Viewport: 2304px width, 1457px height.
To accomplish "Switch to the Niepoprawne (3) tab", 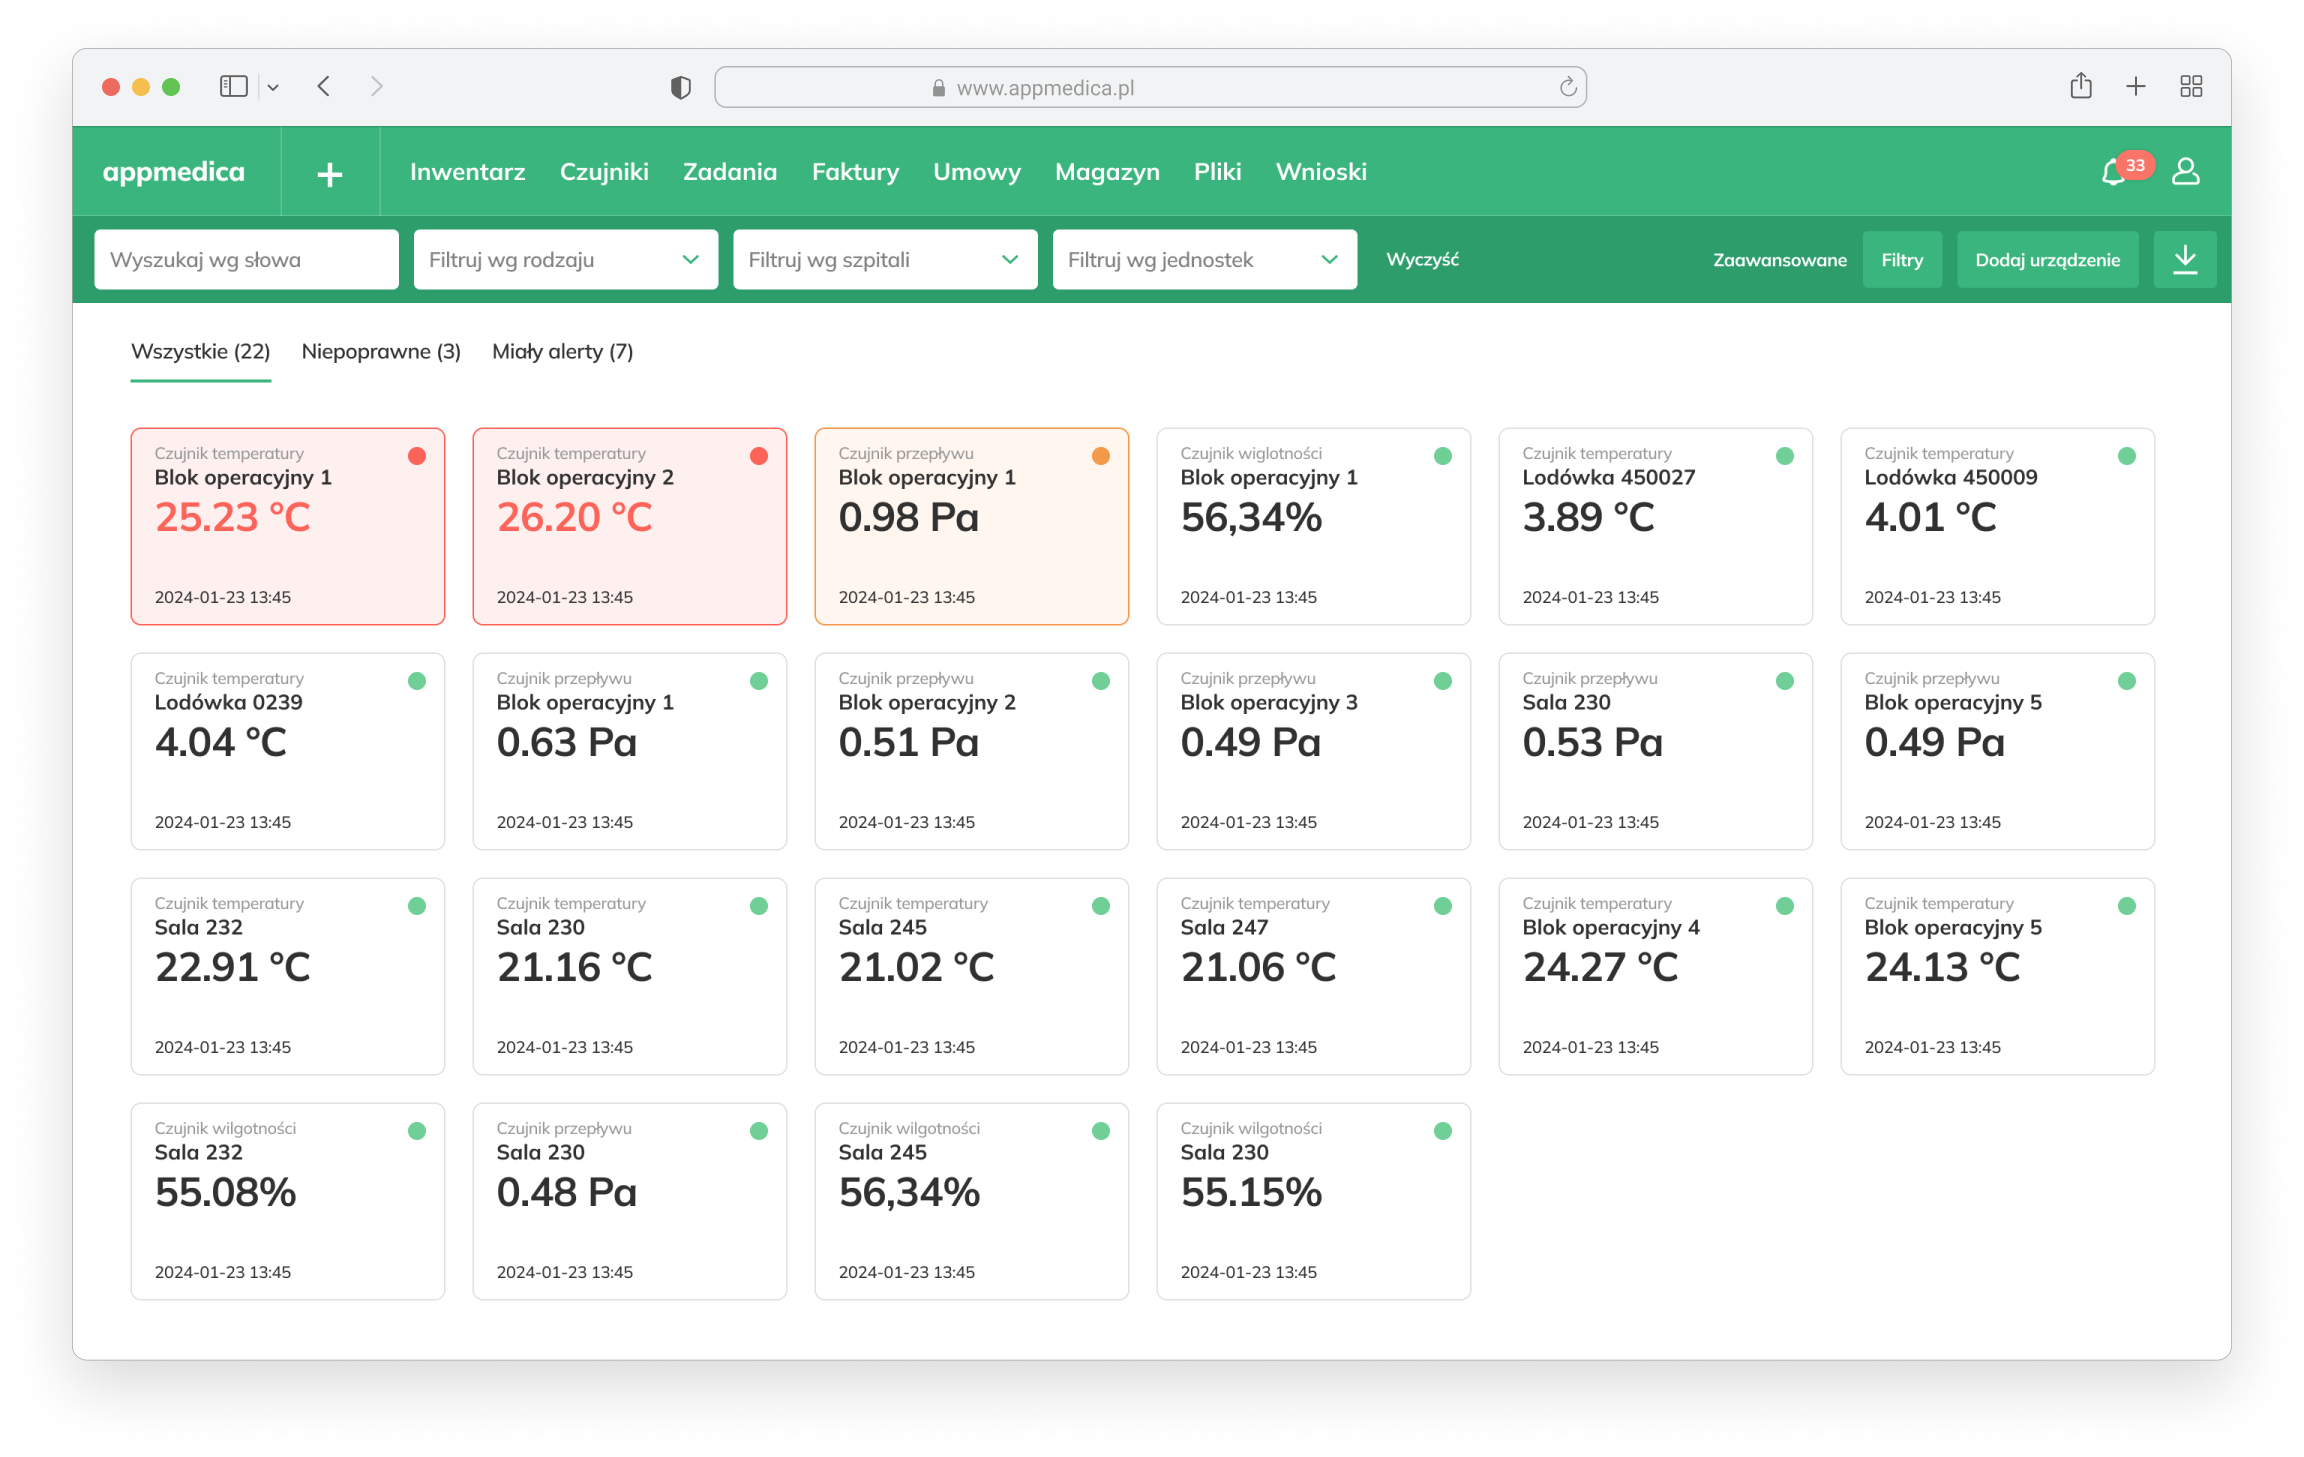I will coord(381,352).
